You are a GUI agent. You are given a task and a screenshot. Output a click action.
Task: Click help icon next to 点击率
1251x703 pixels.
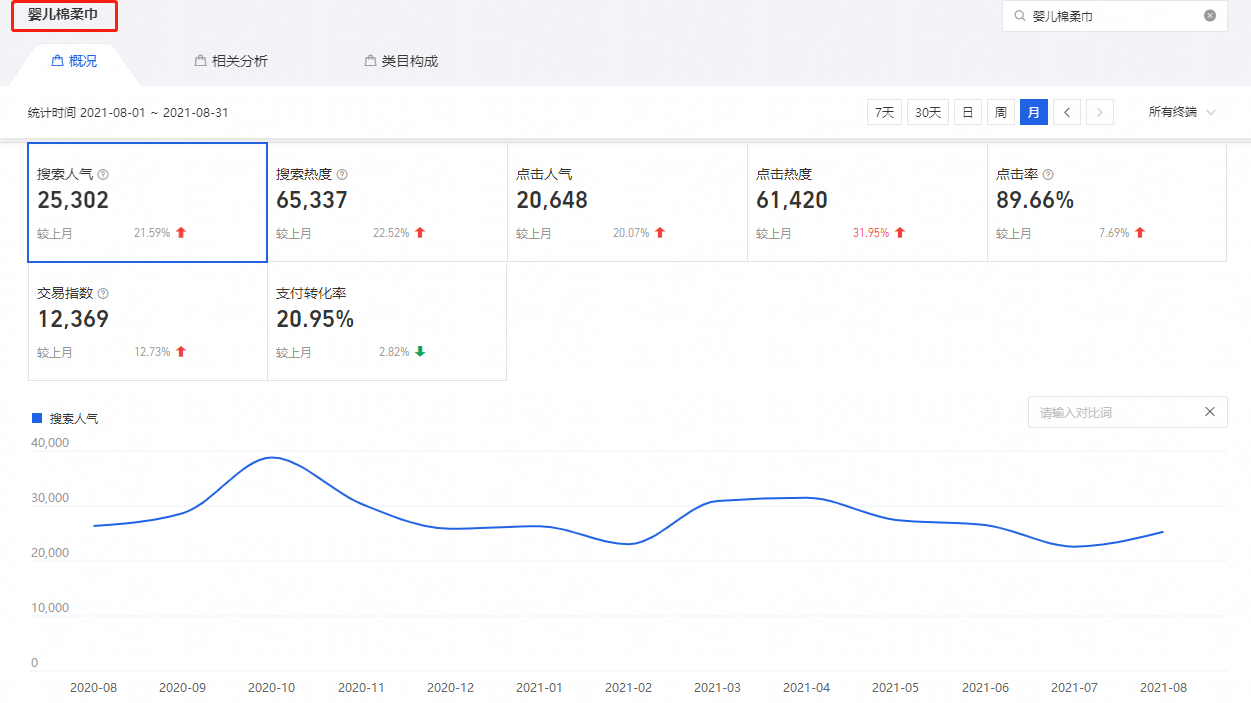click(x=1048, y=174)
